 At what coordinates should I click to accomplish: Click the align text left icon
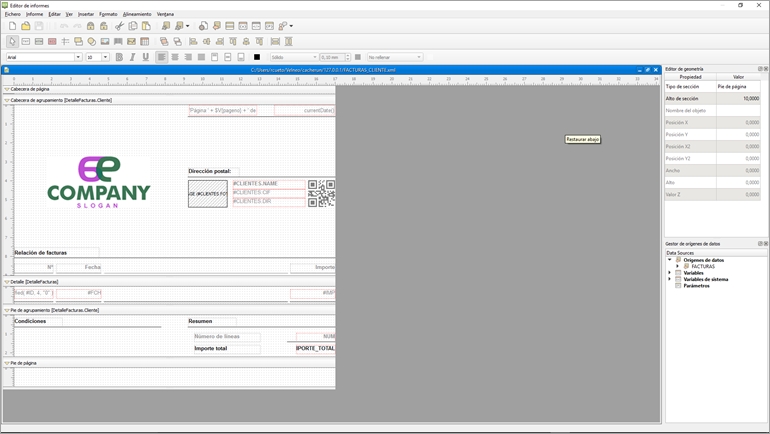coord(161,57)
